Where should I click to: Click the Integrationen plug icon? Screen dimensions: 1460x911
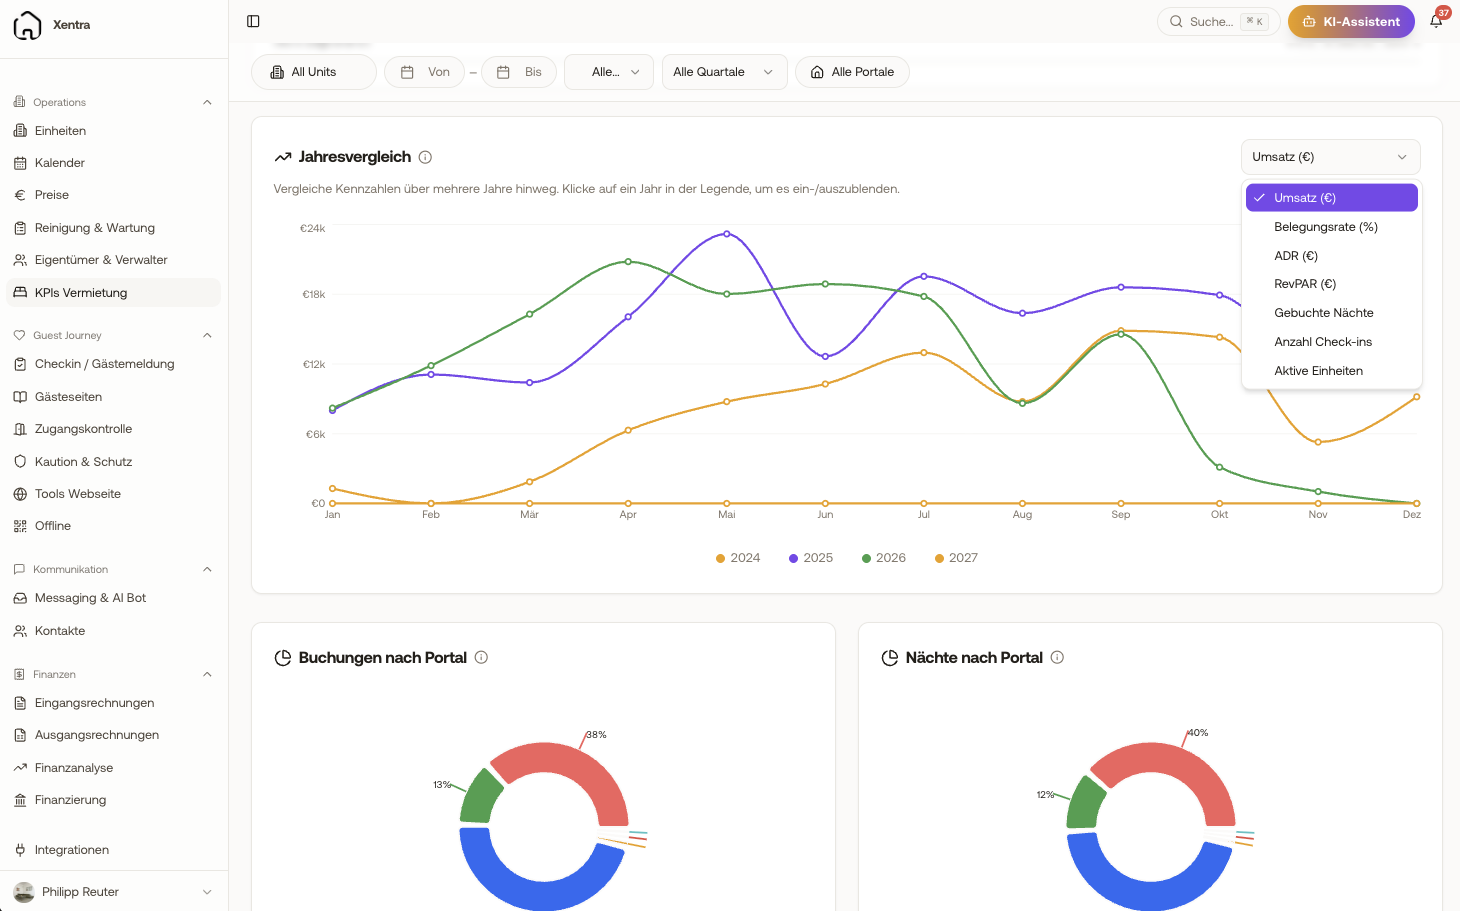20,850
